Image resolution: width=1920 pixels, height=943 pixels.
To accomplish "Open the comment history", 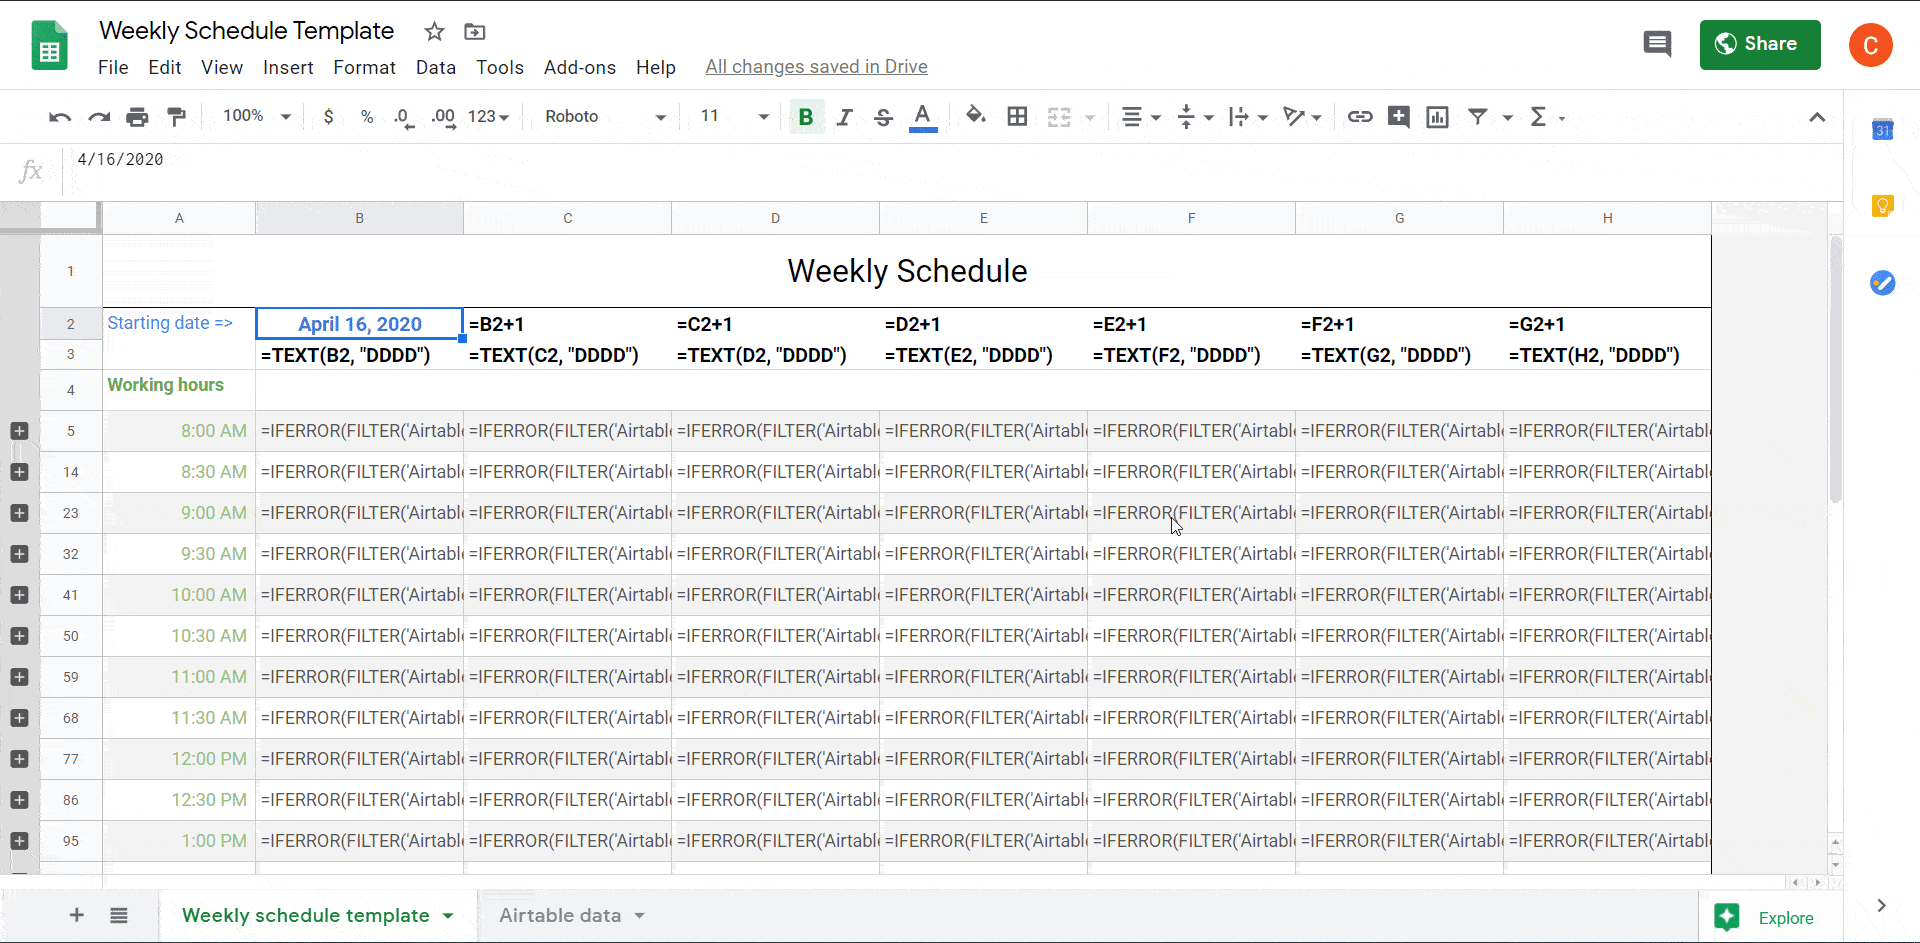I will click(1657, 44).
